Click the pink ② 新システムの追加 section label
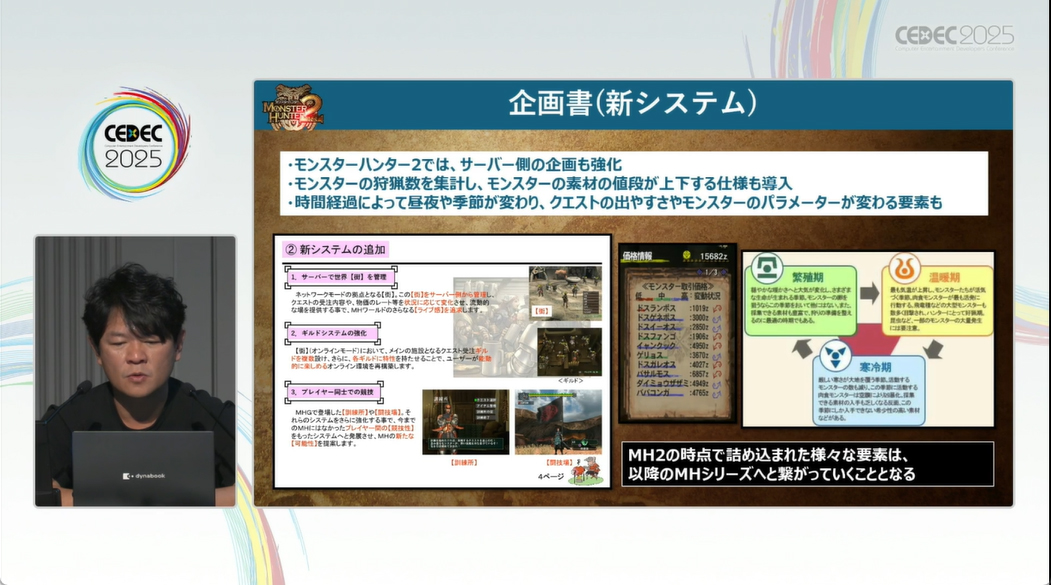The width and height of the screenshot is (1051, 585). point(336,249)
